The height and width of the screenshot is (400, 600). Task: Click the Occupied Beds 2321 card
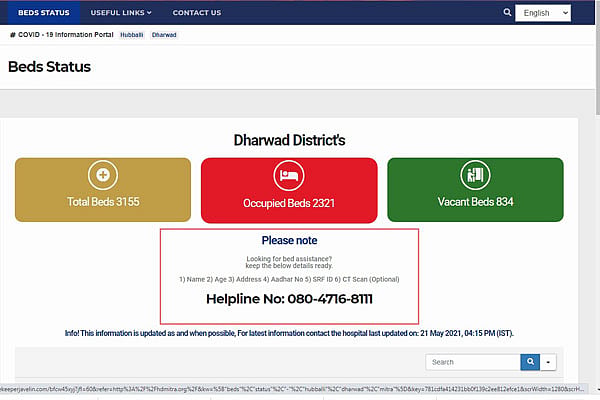289,191
